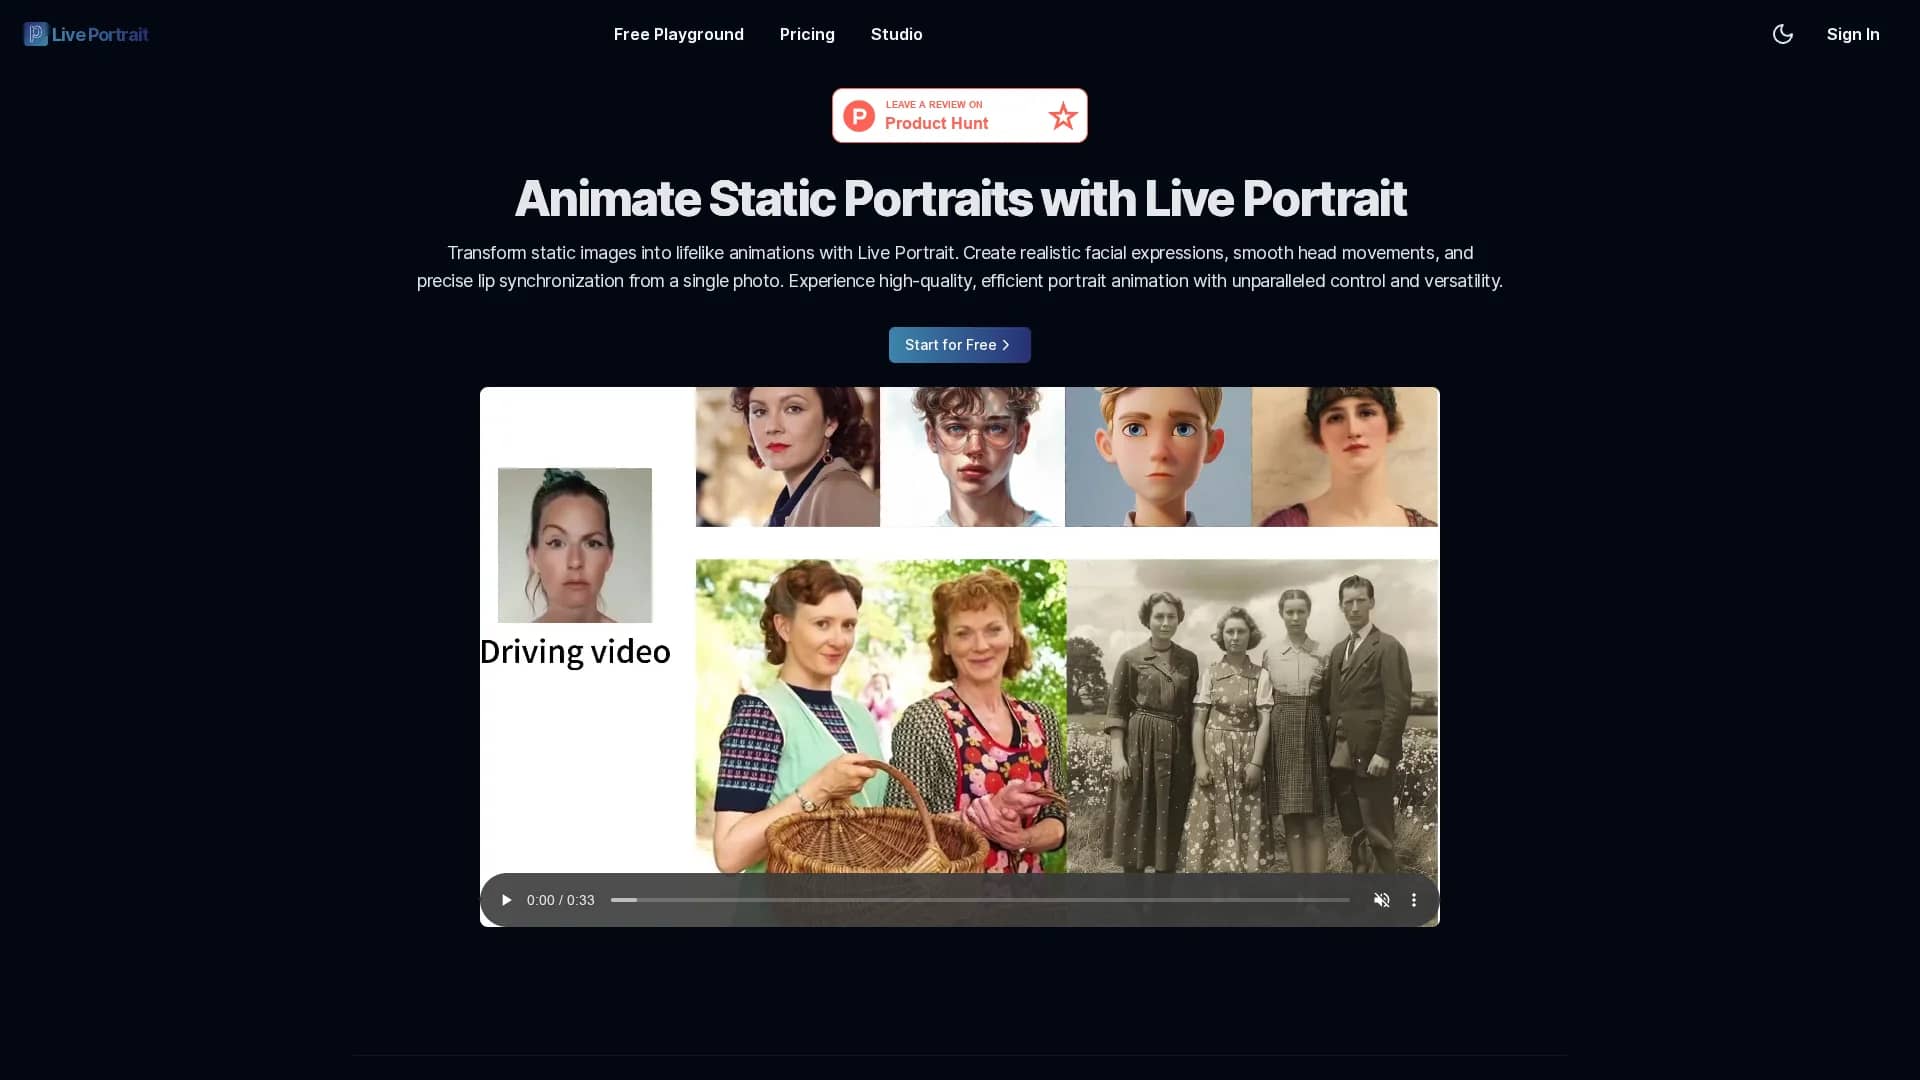Click the main headline 'Animate Static Portraits'

coord(775,198)
